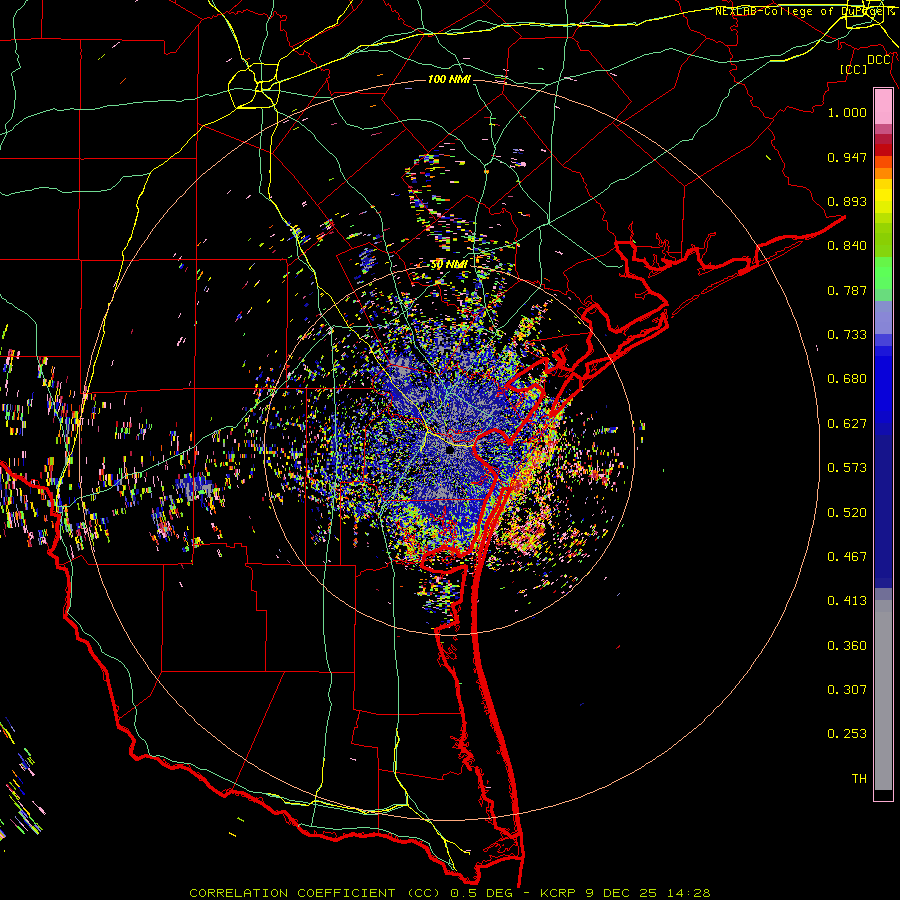This screenshot has width=900, height=900.
Task: Click the 0.627 value on the color scale
Action: (x=847, y=424)
